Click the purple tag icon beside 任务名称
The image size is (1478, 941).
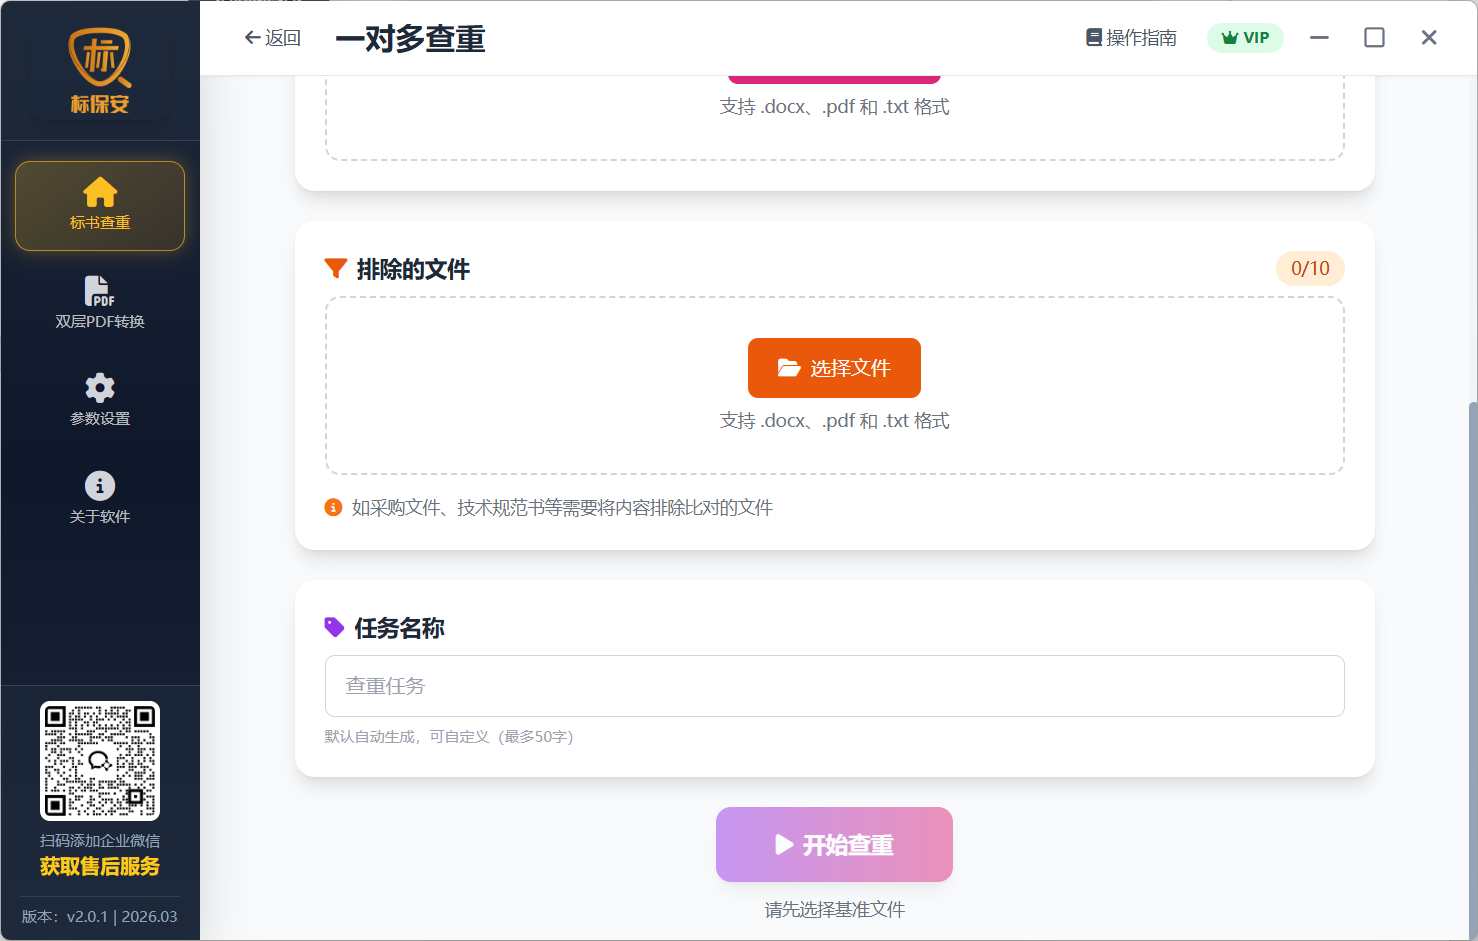tap(334, 627)
